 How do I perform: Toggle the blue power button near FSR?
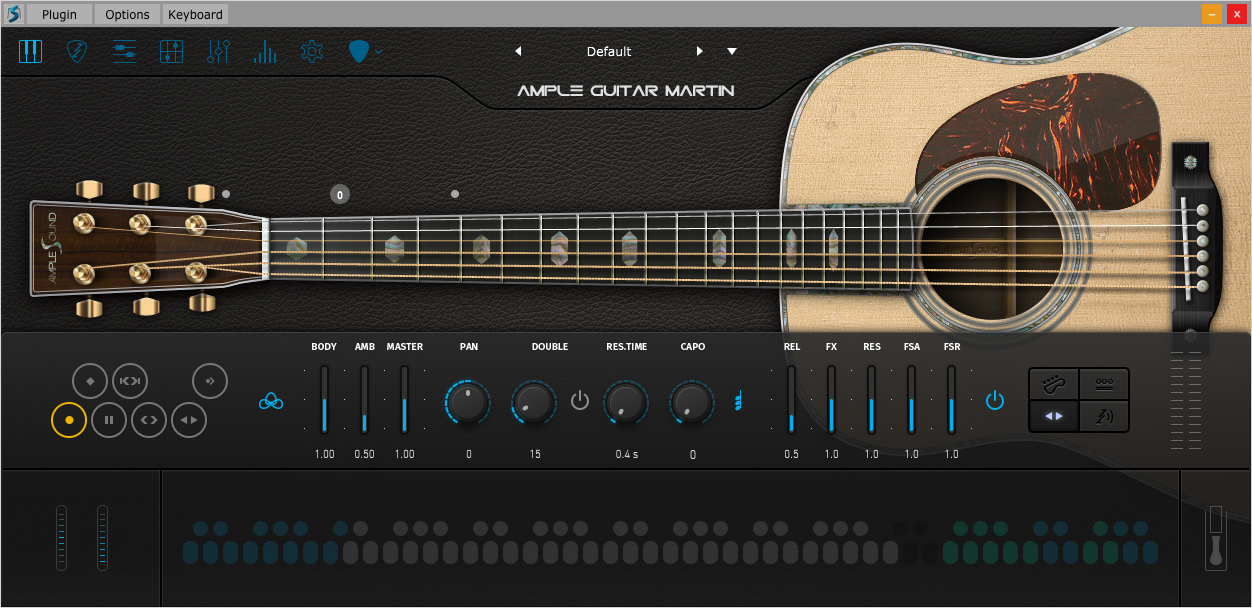(x=994, y=401)
